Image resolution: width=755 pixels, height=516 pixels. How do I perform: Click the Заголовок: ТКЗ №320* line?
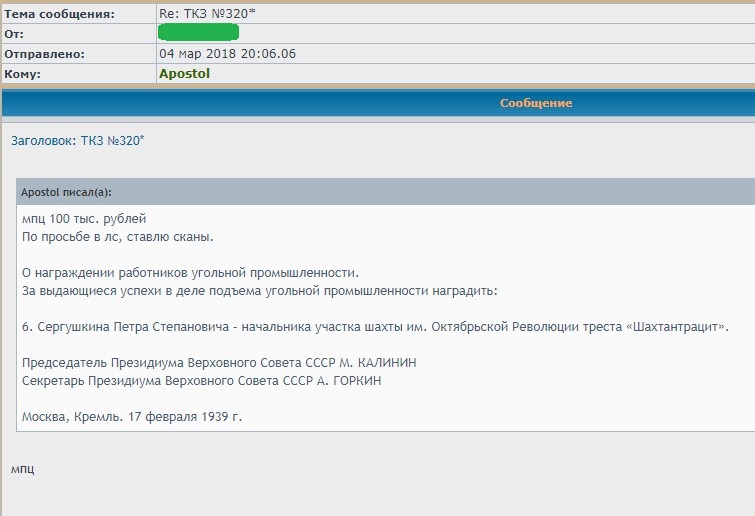coord(77,141)
